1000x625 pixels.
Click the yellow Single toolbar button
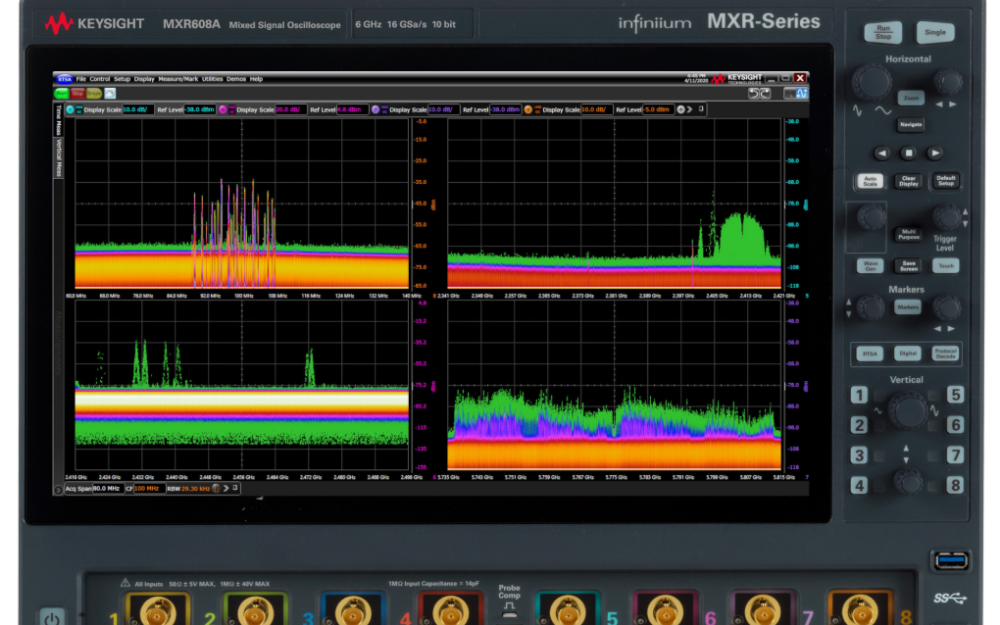(94, 94)
